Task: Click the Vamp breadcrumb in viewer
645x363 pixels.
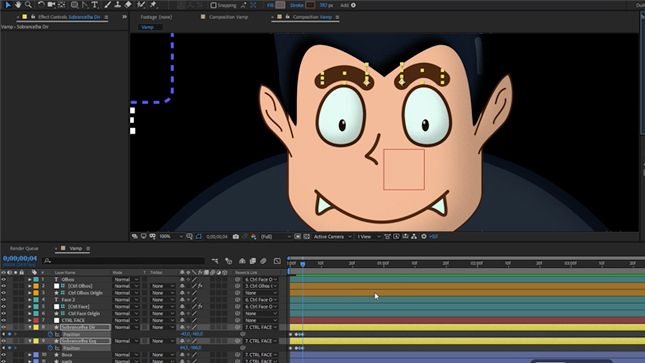Action: [x=147, y=27]
